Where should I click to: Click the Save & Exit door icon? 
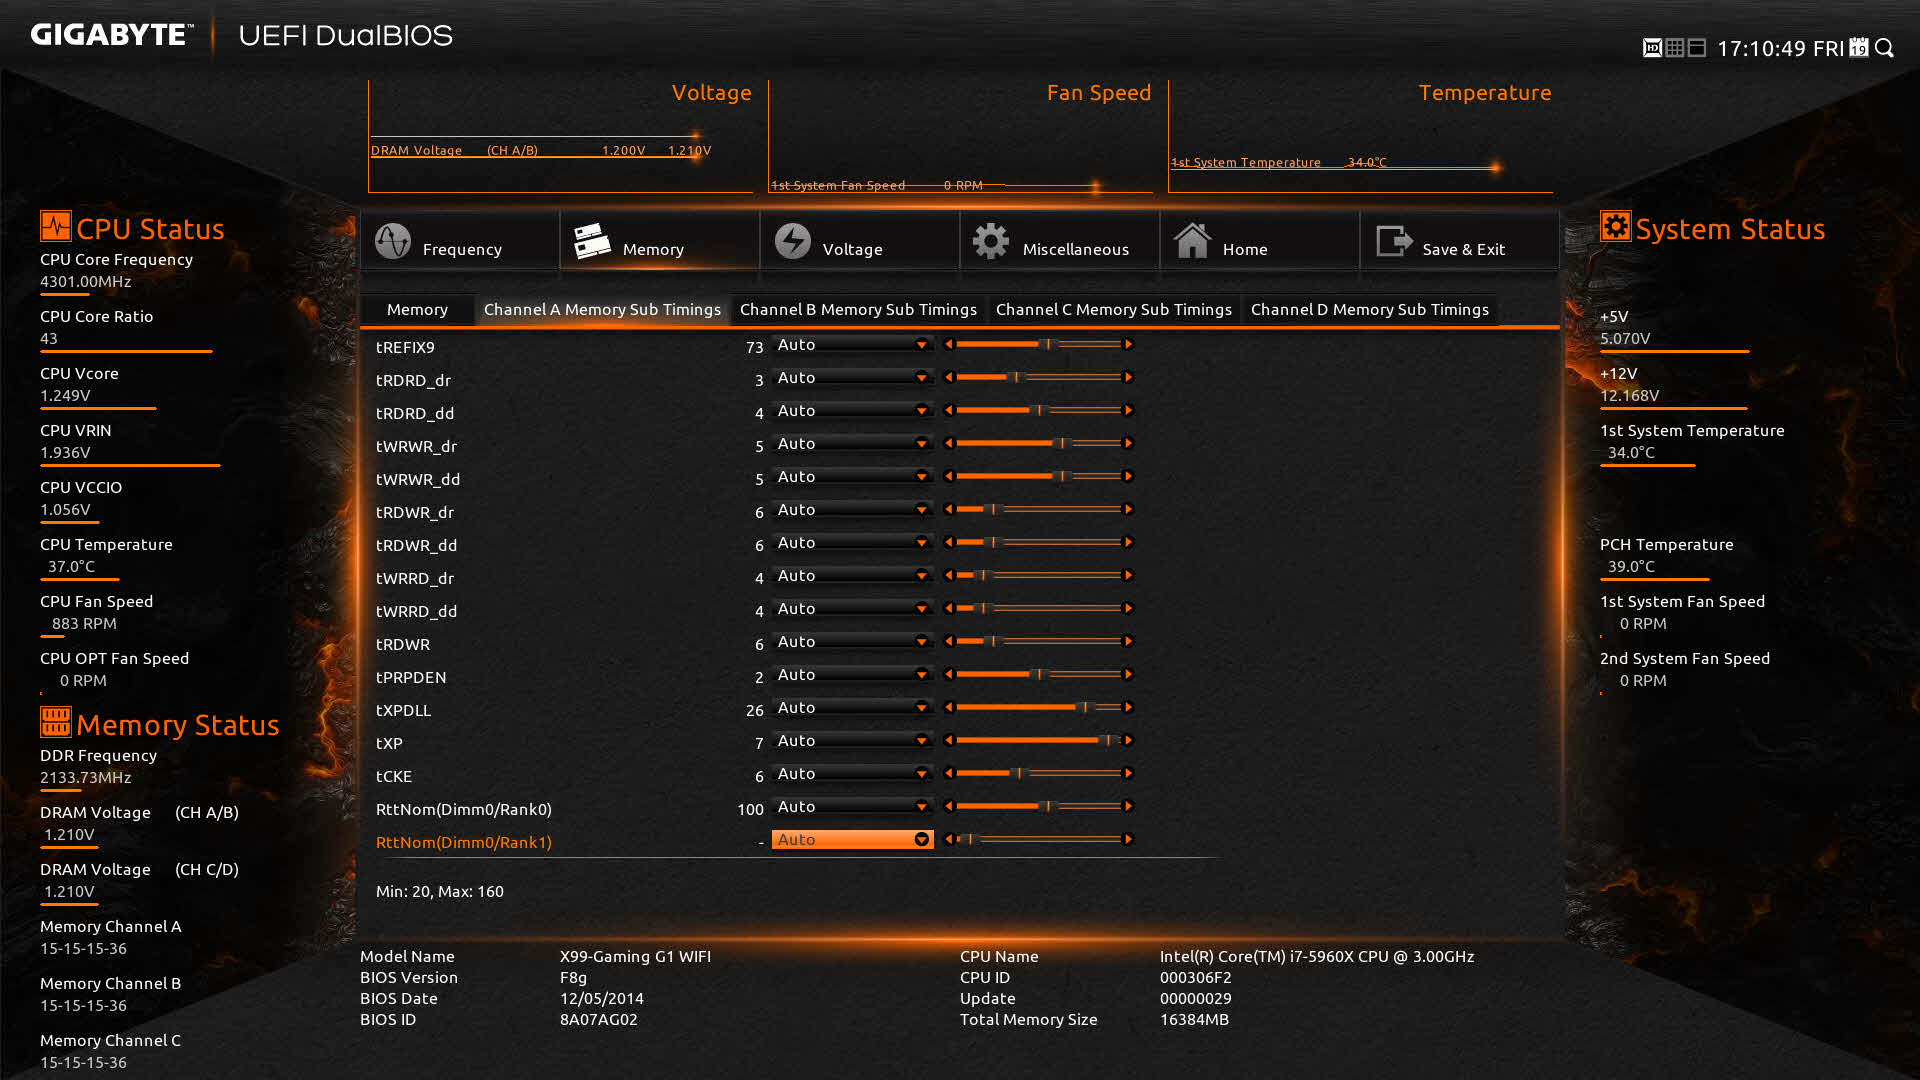click(x=1394, y=241)
